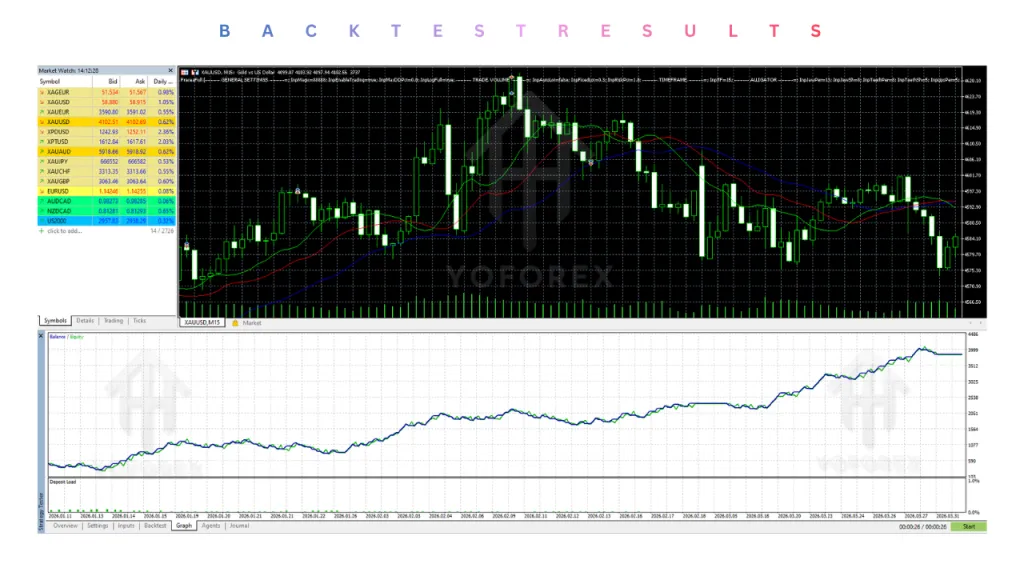Click the tester elapsed time 00:00:26 readout
Image resolution: width=1024 pixels, height=576 pixels.
point(923,527)
